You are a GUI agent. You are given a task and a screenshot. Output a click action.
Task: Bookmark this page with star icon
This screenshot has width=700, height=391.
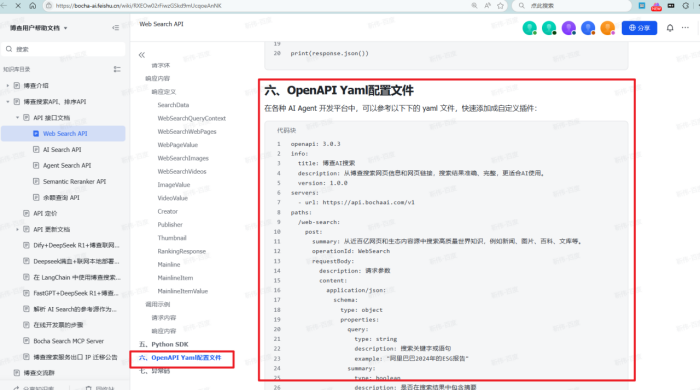point(500,6)
